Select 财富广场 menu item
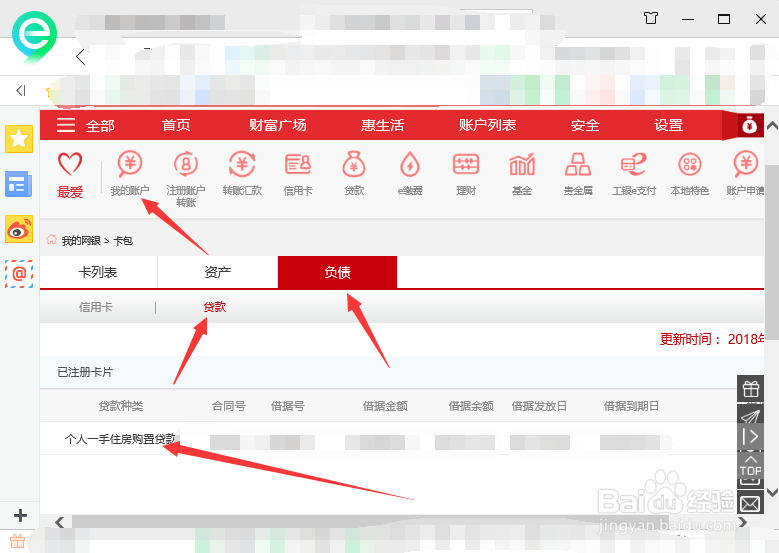The width and height of the screenshot is (779, 553). pyautogui.click(x=278, y=125)
